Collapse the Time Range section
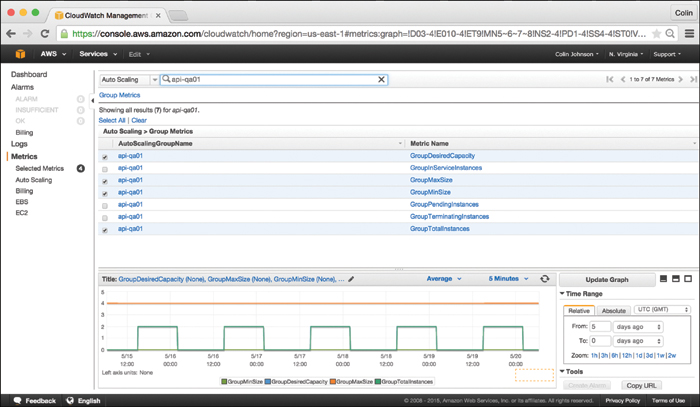Screen dimensions: 700x407 point(581,294)
